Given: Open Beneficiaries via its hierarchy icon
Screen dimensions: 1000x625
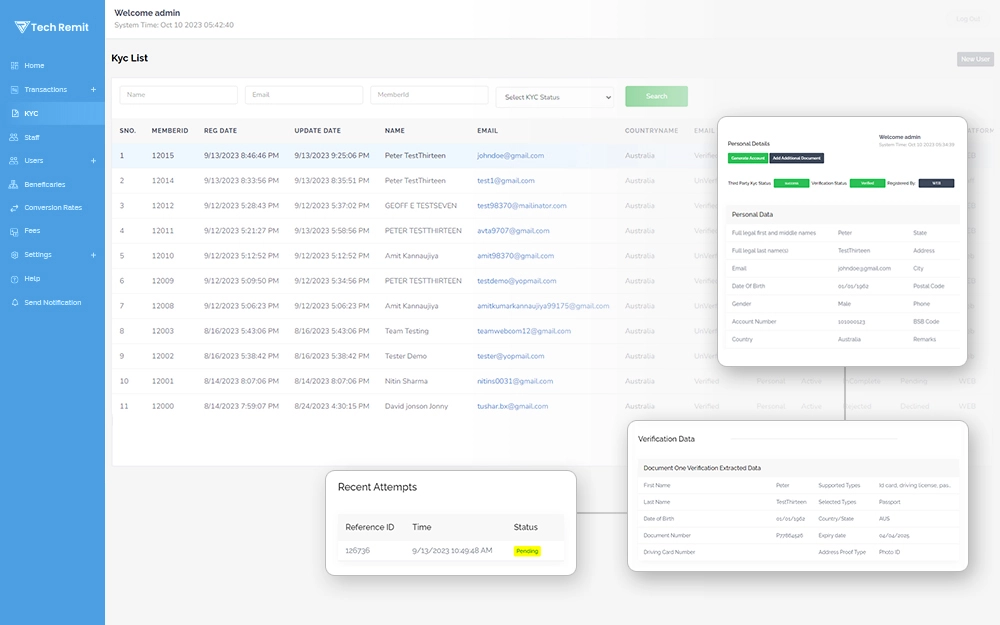Looking at the screenshot, I should click(14, 185).
